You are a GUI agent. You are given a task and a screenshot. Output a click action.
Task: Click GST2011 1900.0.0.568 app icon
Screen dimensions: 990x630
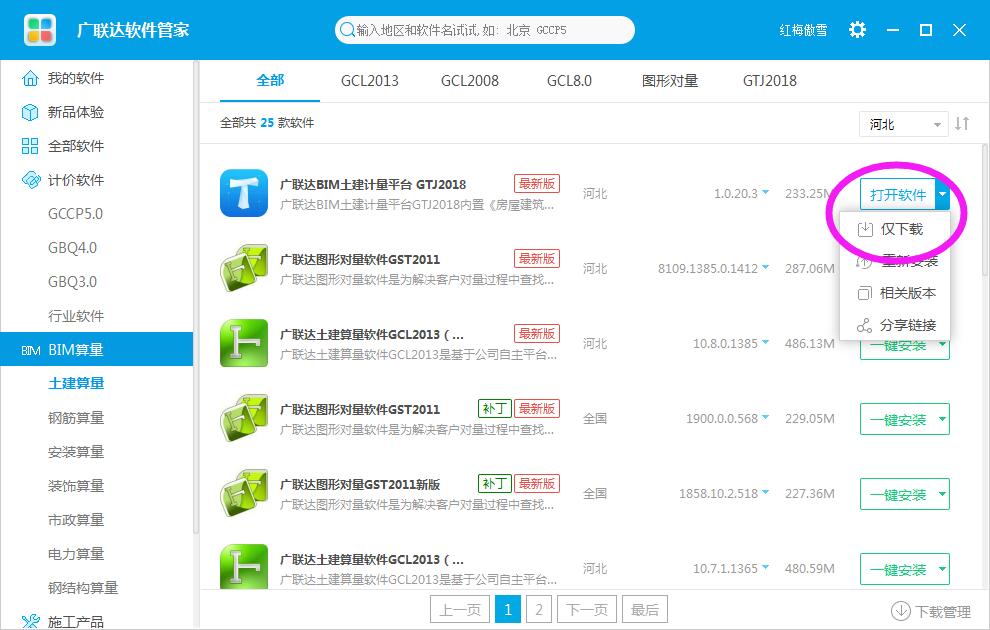pyautogui.click(x=244, y=419)
